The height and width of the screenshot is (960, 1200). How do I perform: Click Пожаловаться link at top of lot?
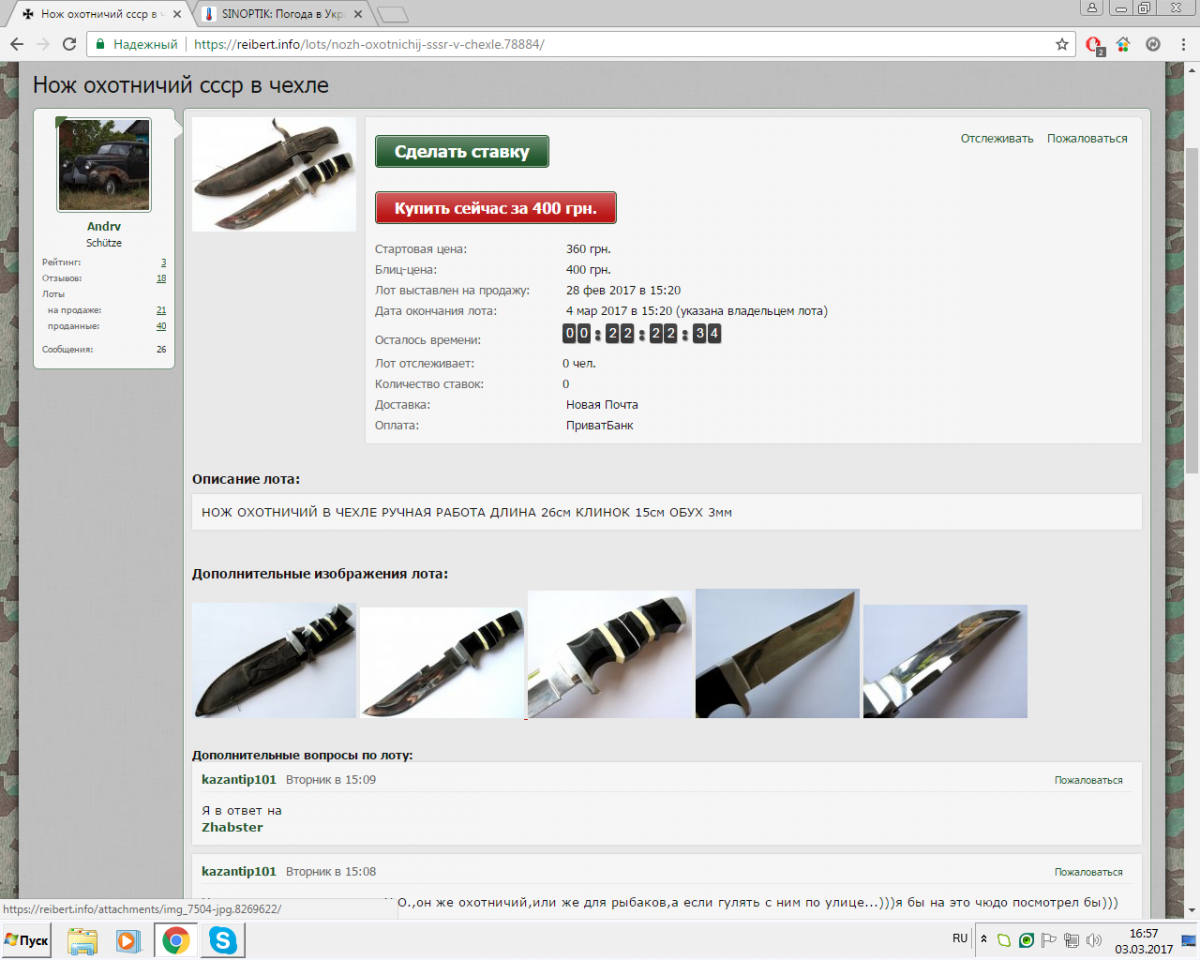coord(1087,139)
